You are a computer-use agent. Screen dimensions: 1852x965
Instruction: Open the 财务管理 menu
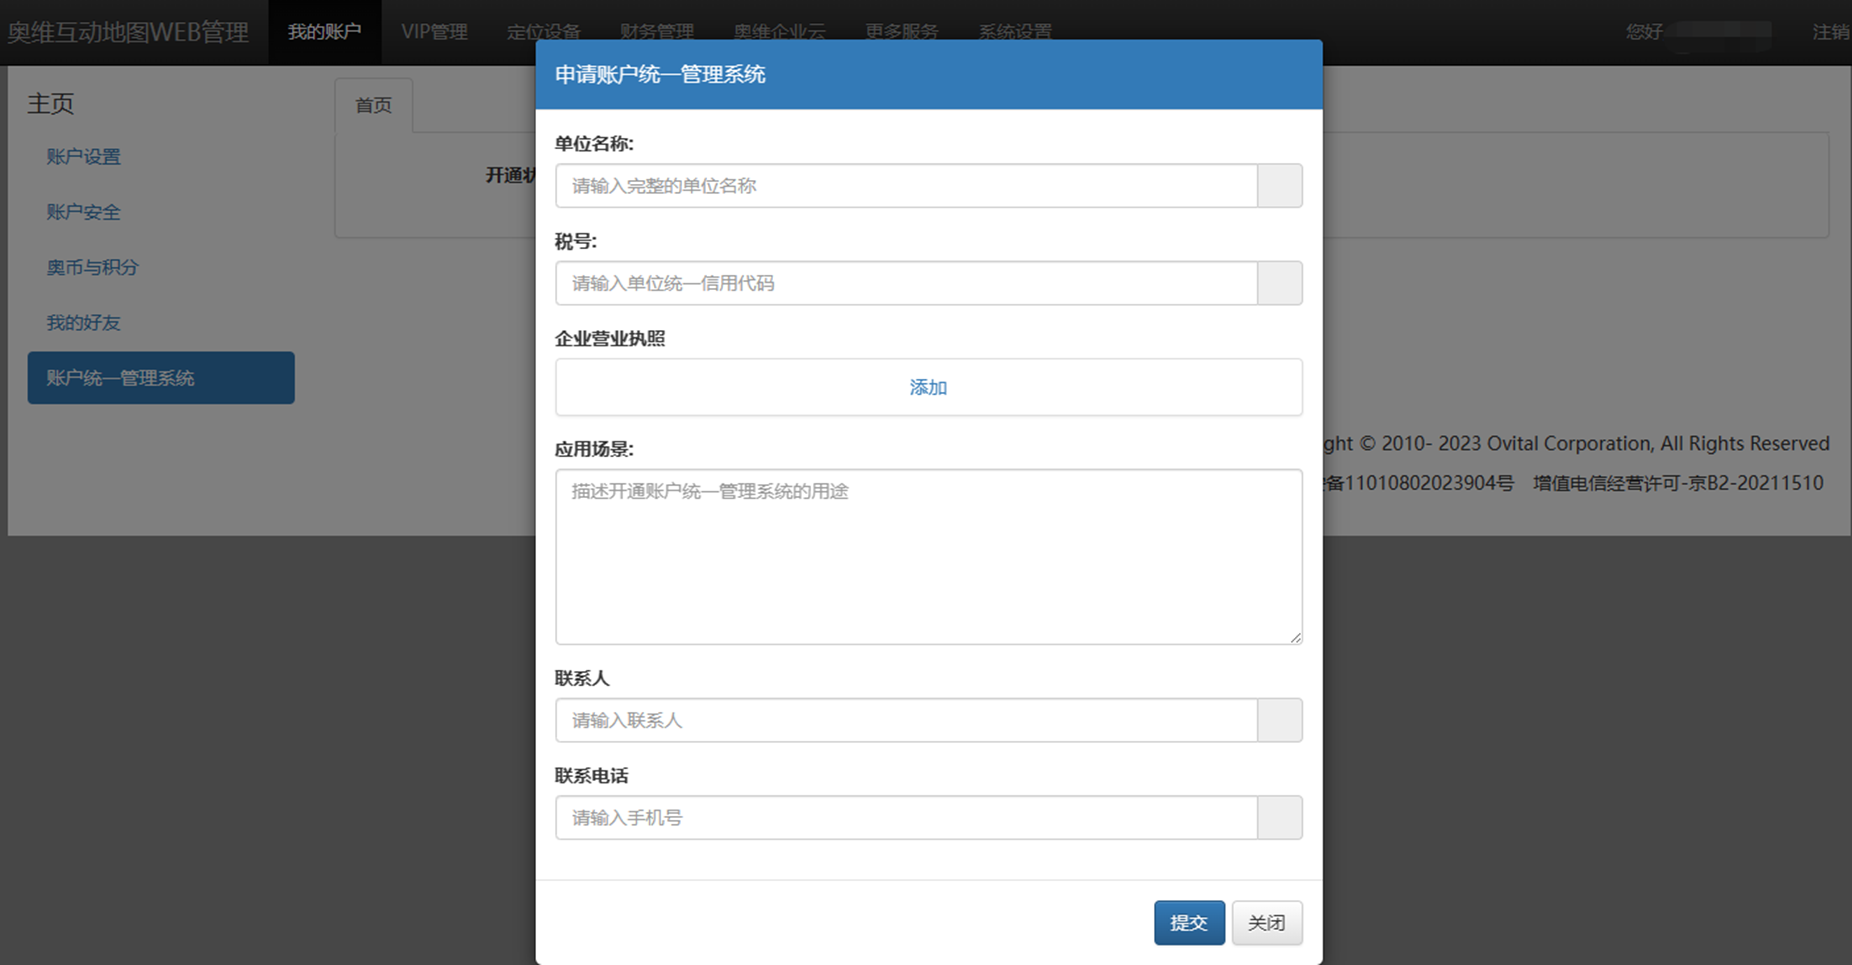tap(656, 32)
